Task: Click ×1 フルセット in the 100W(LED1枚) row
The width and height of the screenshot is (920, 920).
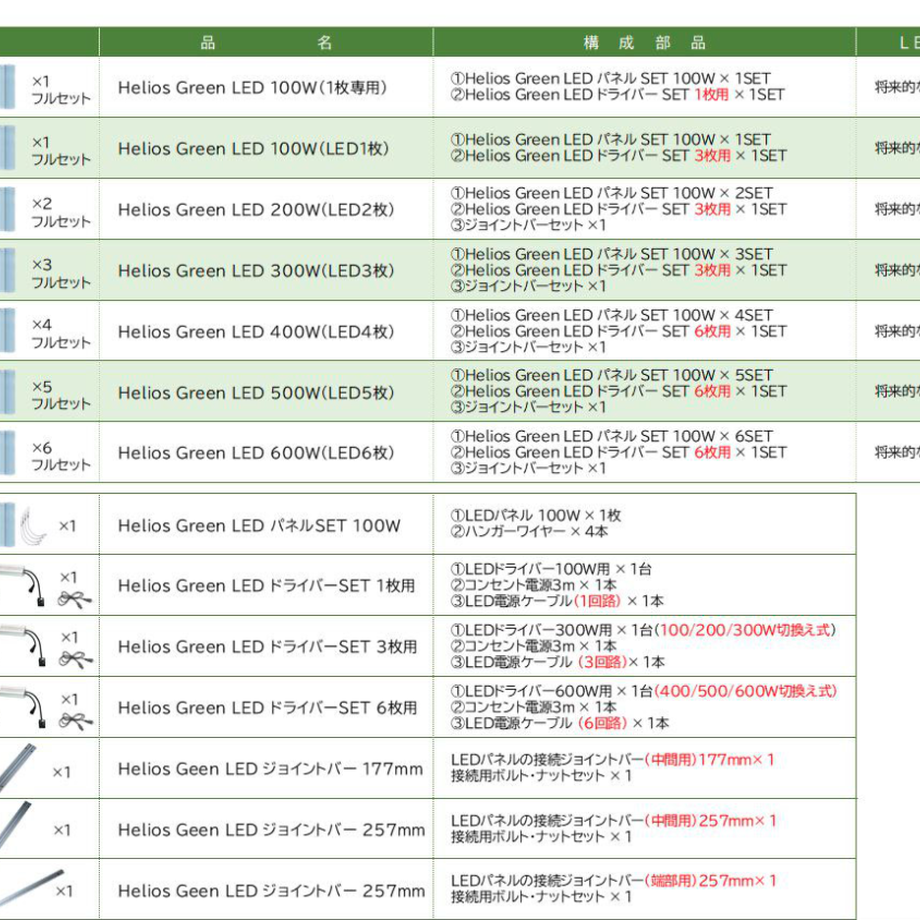Action: tap(61, 151)
